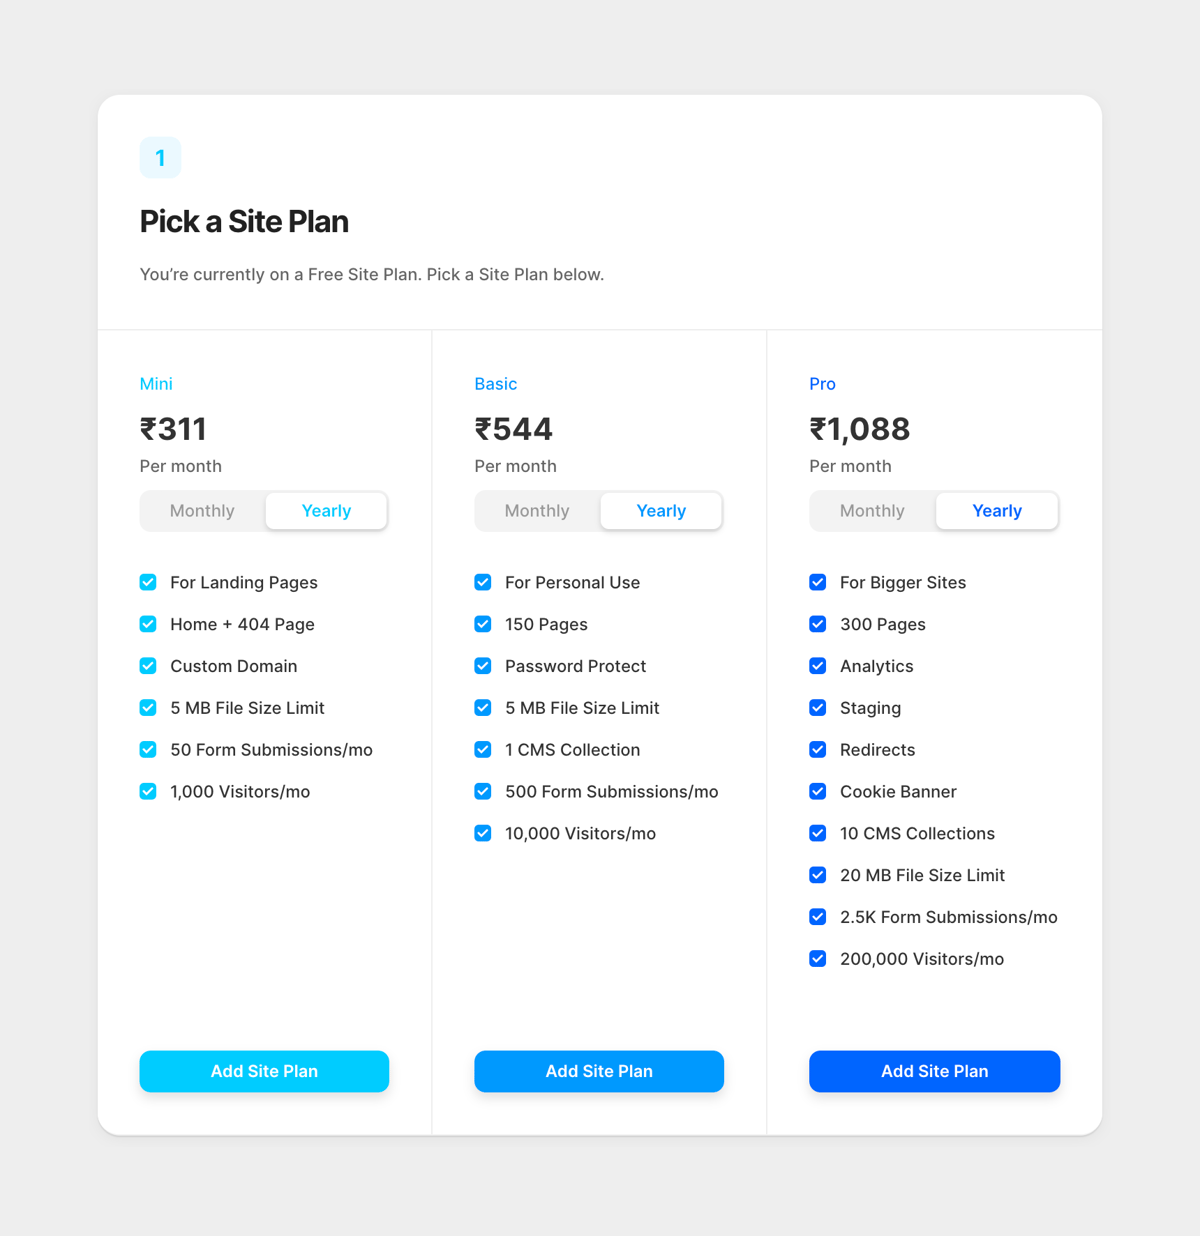Click the checkmark beside Analytics
Screen dimensions: 1200x1236
tap(817, 665)
